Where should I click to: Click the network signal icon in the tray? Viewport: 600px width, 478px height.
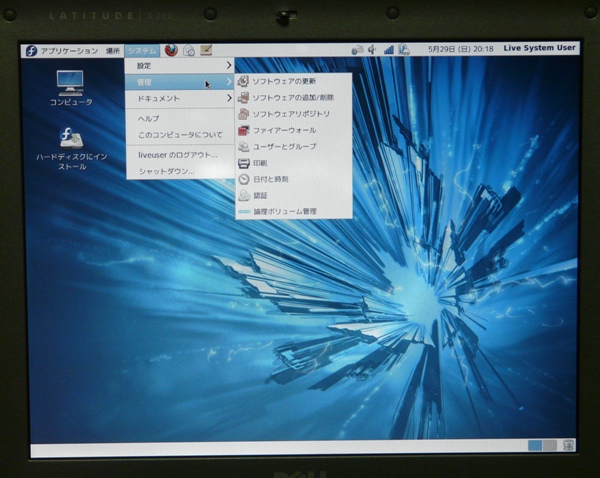tap(388, 49)
